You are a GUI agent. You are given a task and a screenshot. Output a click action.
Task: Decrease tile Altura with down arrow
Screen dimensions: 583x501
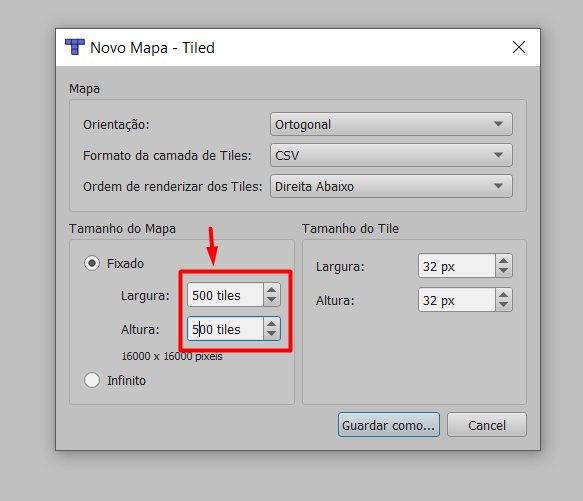pos(504,305)
